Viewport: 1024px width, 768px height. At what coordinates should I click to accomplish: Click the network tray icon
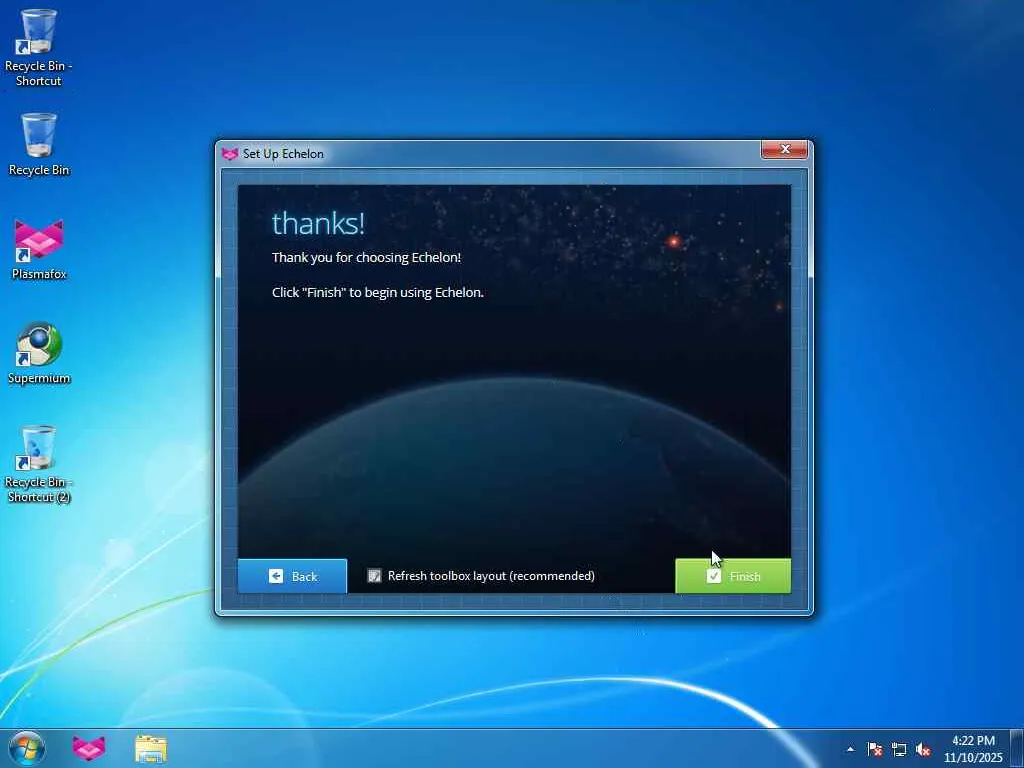[x=899, y=749]
